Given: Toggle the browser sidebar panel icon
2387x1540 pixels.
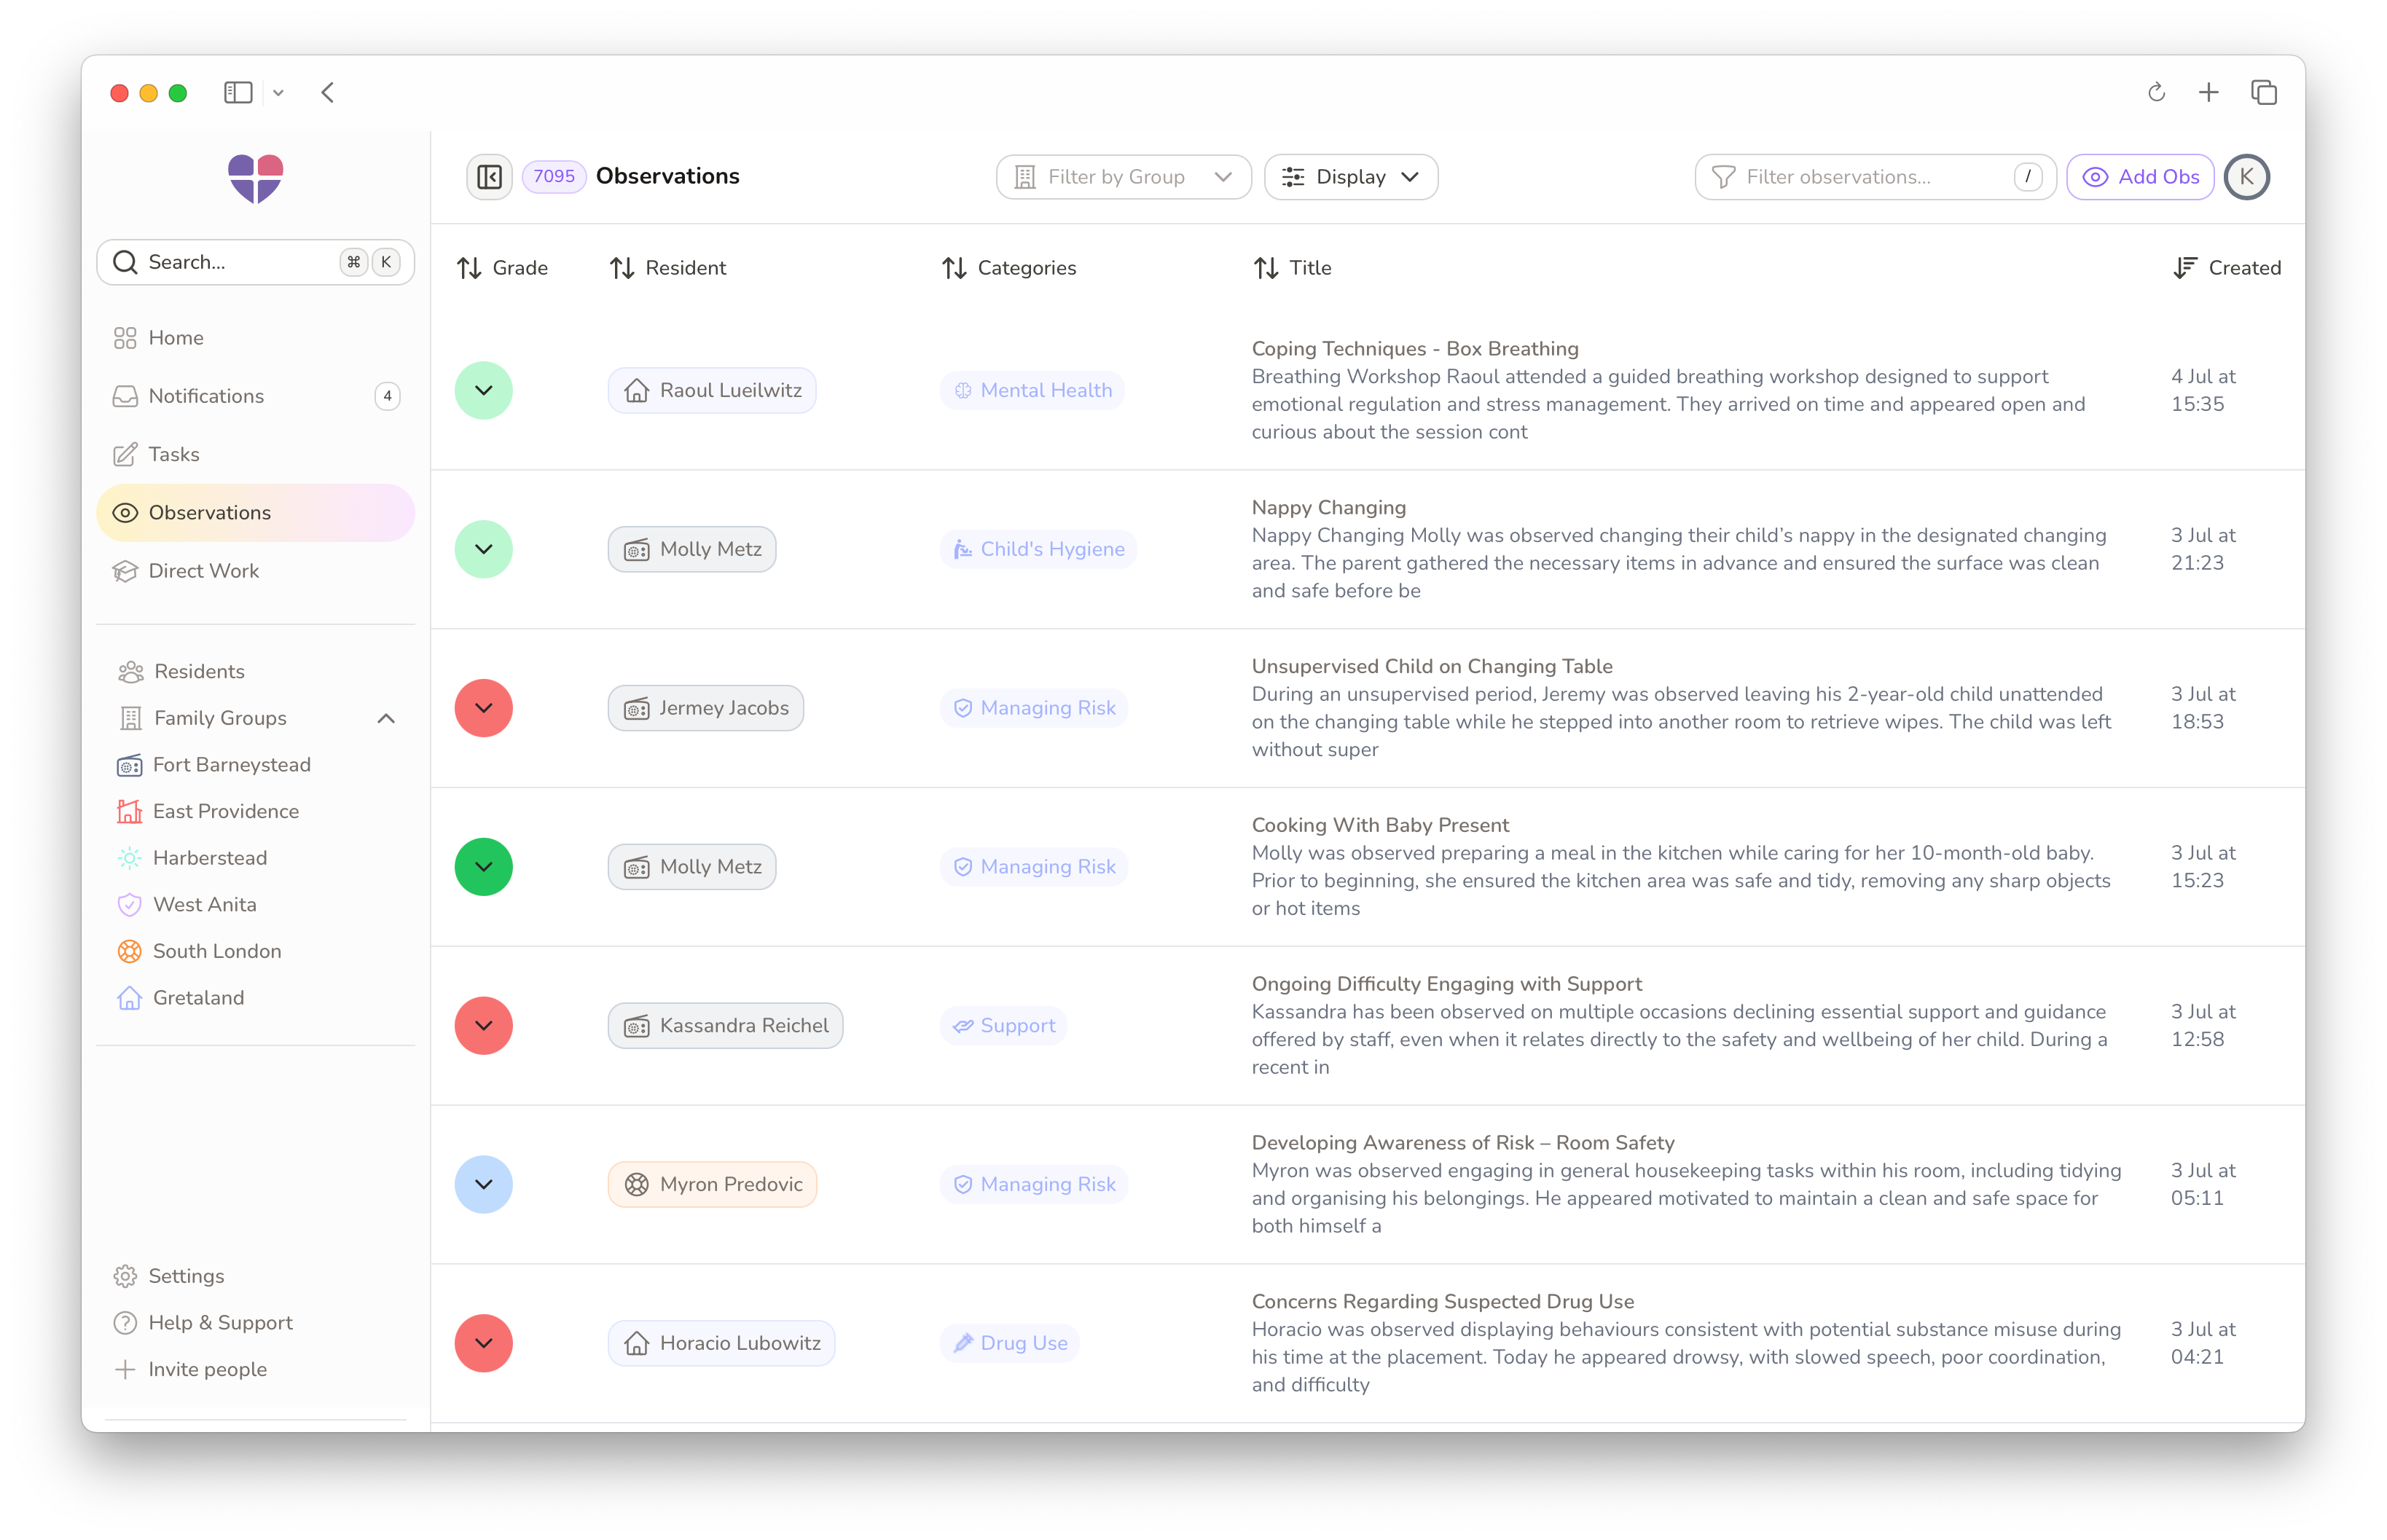Looking at the screenshot, I should (238, 93).
